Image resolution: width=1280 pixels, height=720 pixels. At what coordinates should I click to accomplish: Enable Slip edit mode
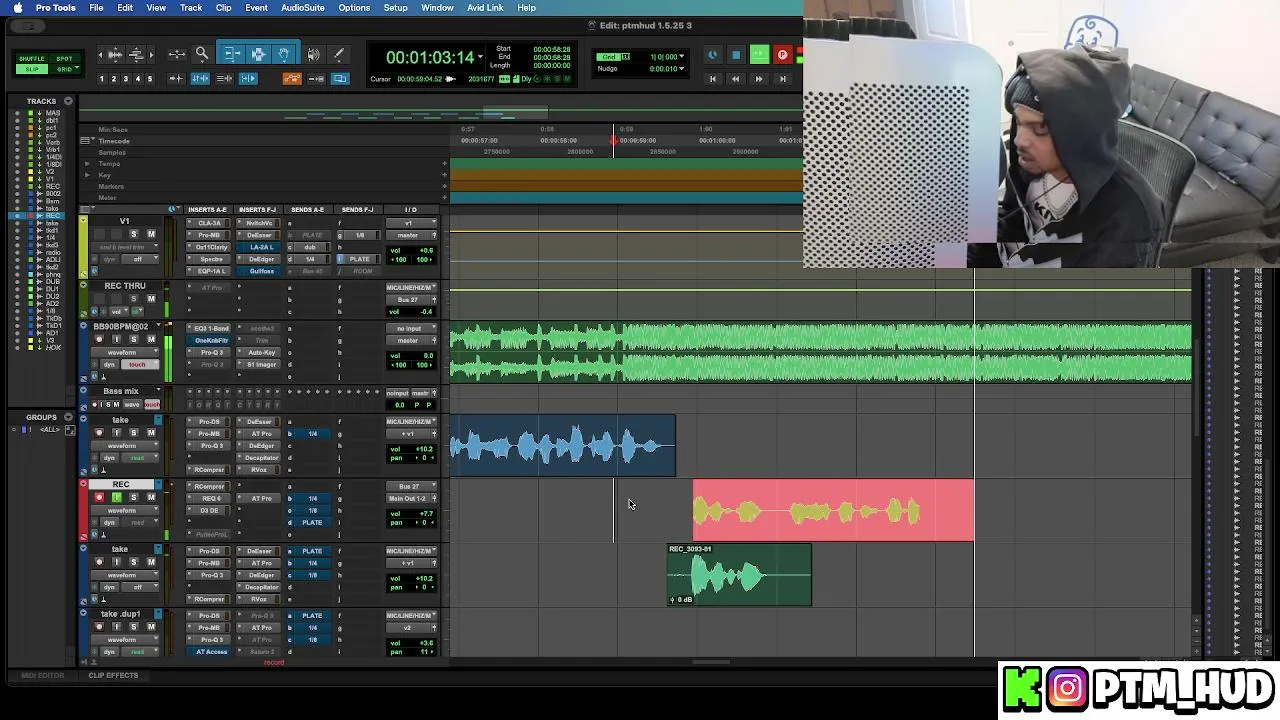click(x=31, y=69)
